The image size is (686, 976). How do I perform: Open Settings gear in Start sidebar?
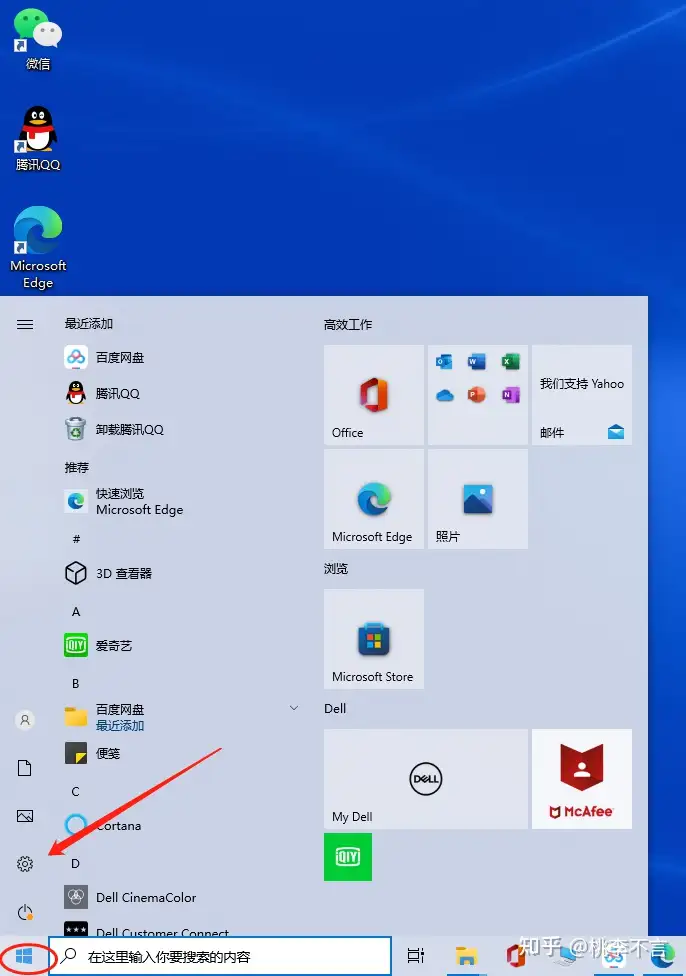tap(25, 863)
